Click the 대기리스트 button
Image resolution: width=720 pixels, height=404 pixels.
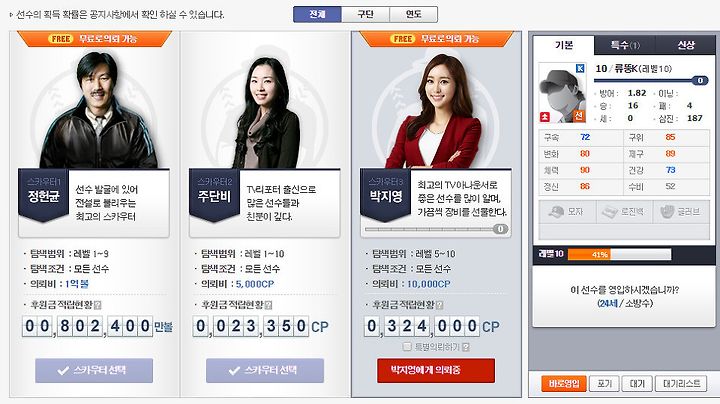click(x=681, y=383)
